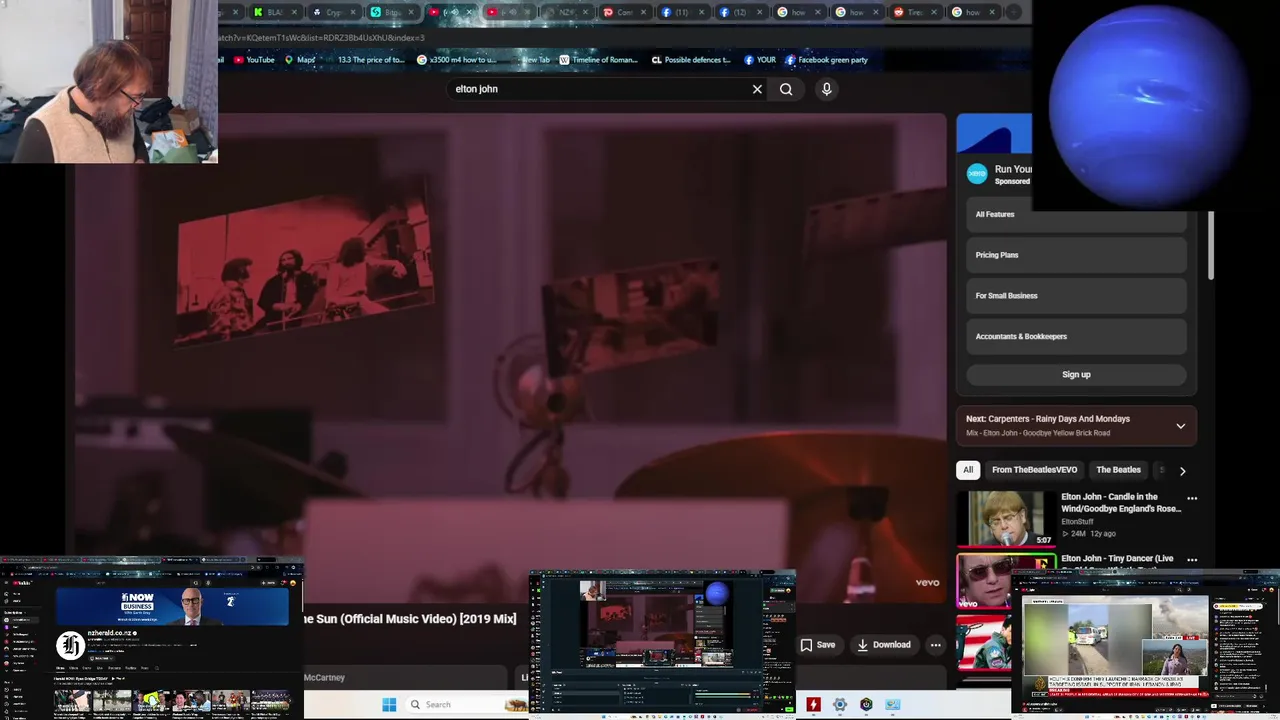Select 'From TheBeatlesVEVO' filter chip
This screenshot has height=720, width=1280.
click(x=1034, y=470)
